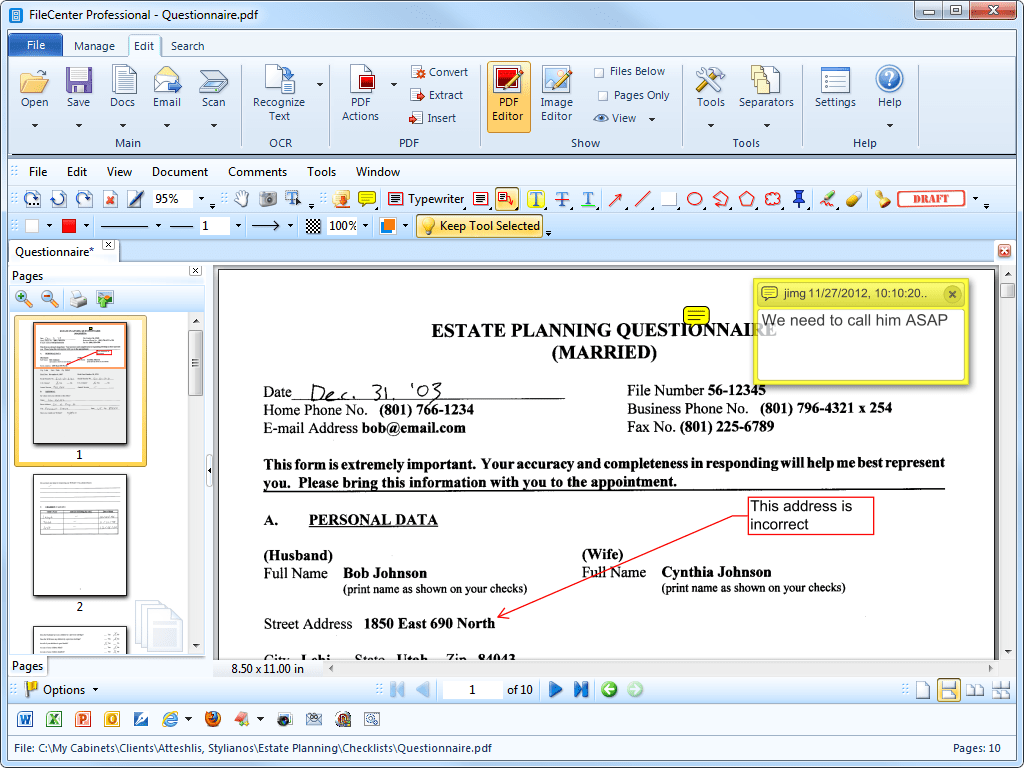Viewport: 1024px width, 768px height.
Task: Click the red stroke color swatch
Action: pos(69,226)
